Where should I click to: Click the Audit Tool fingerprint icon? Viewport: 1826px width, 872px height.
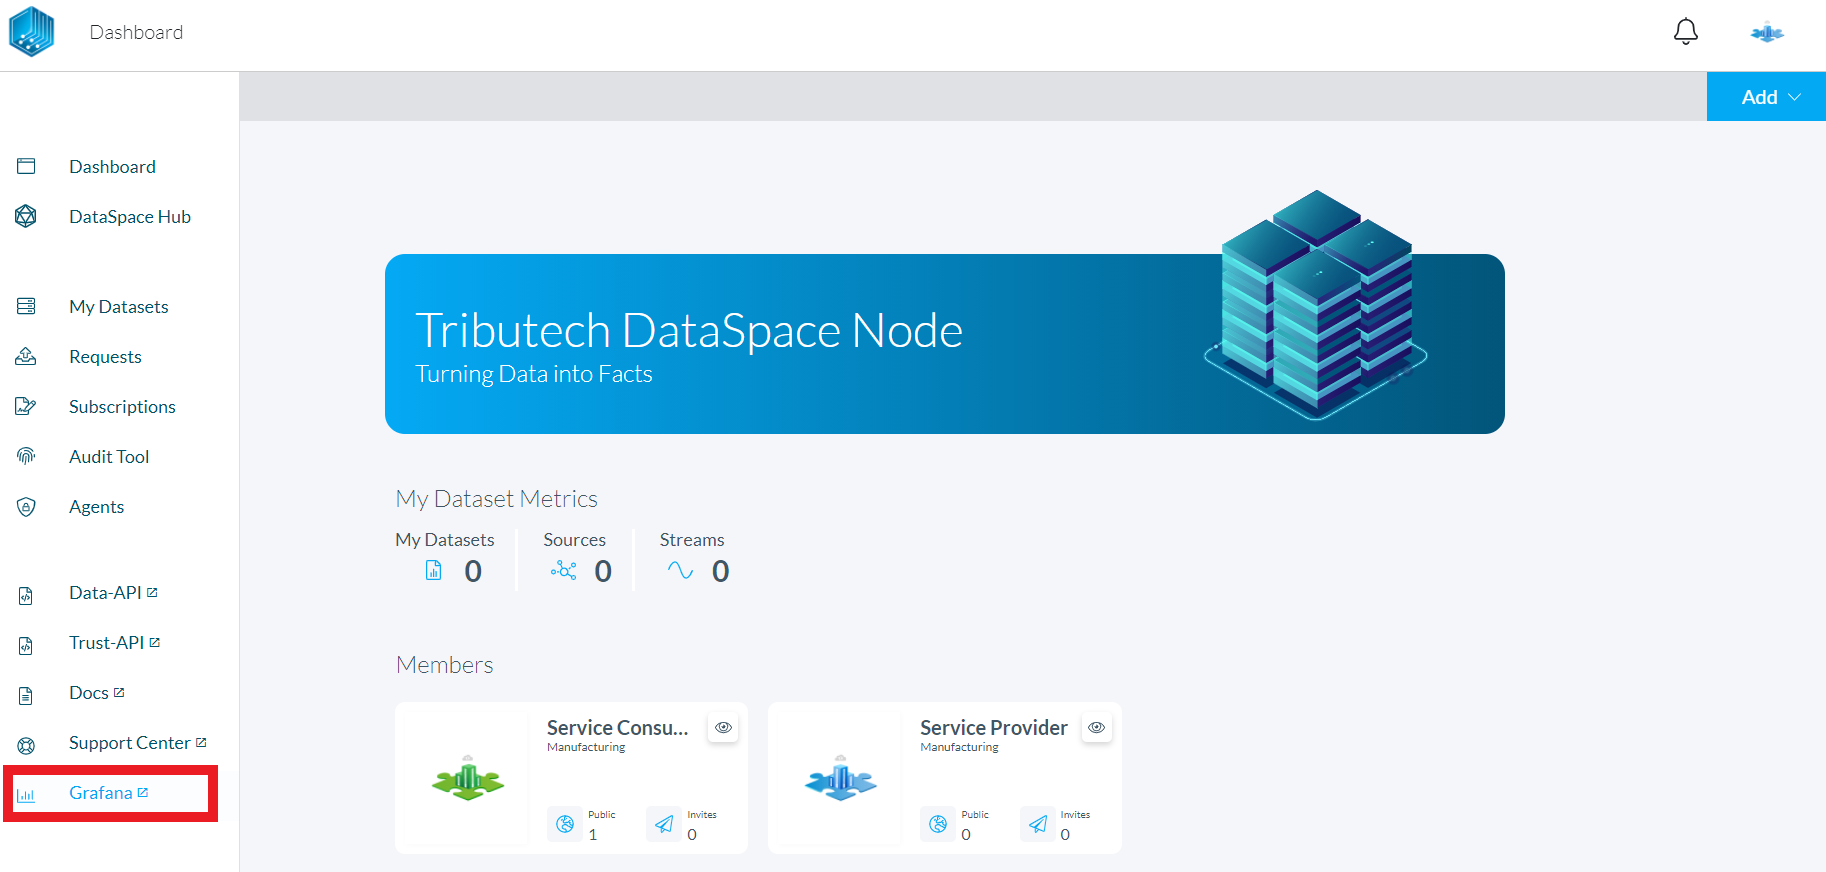pos(26,456)
